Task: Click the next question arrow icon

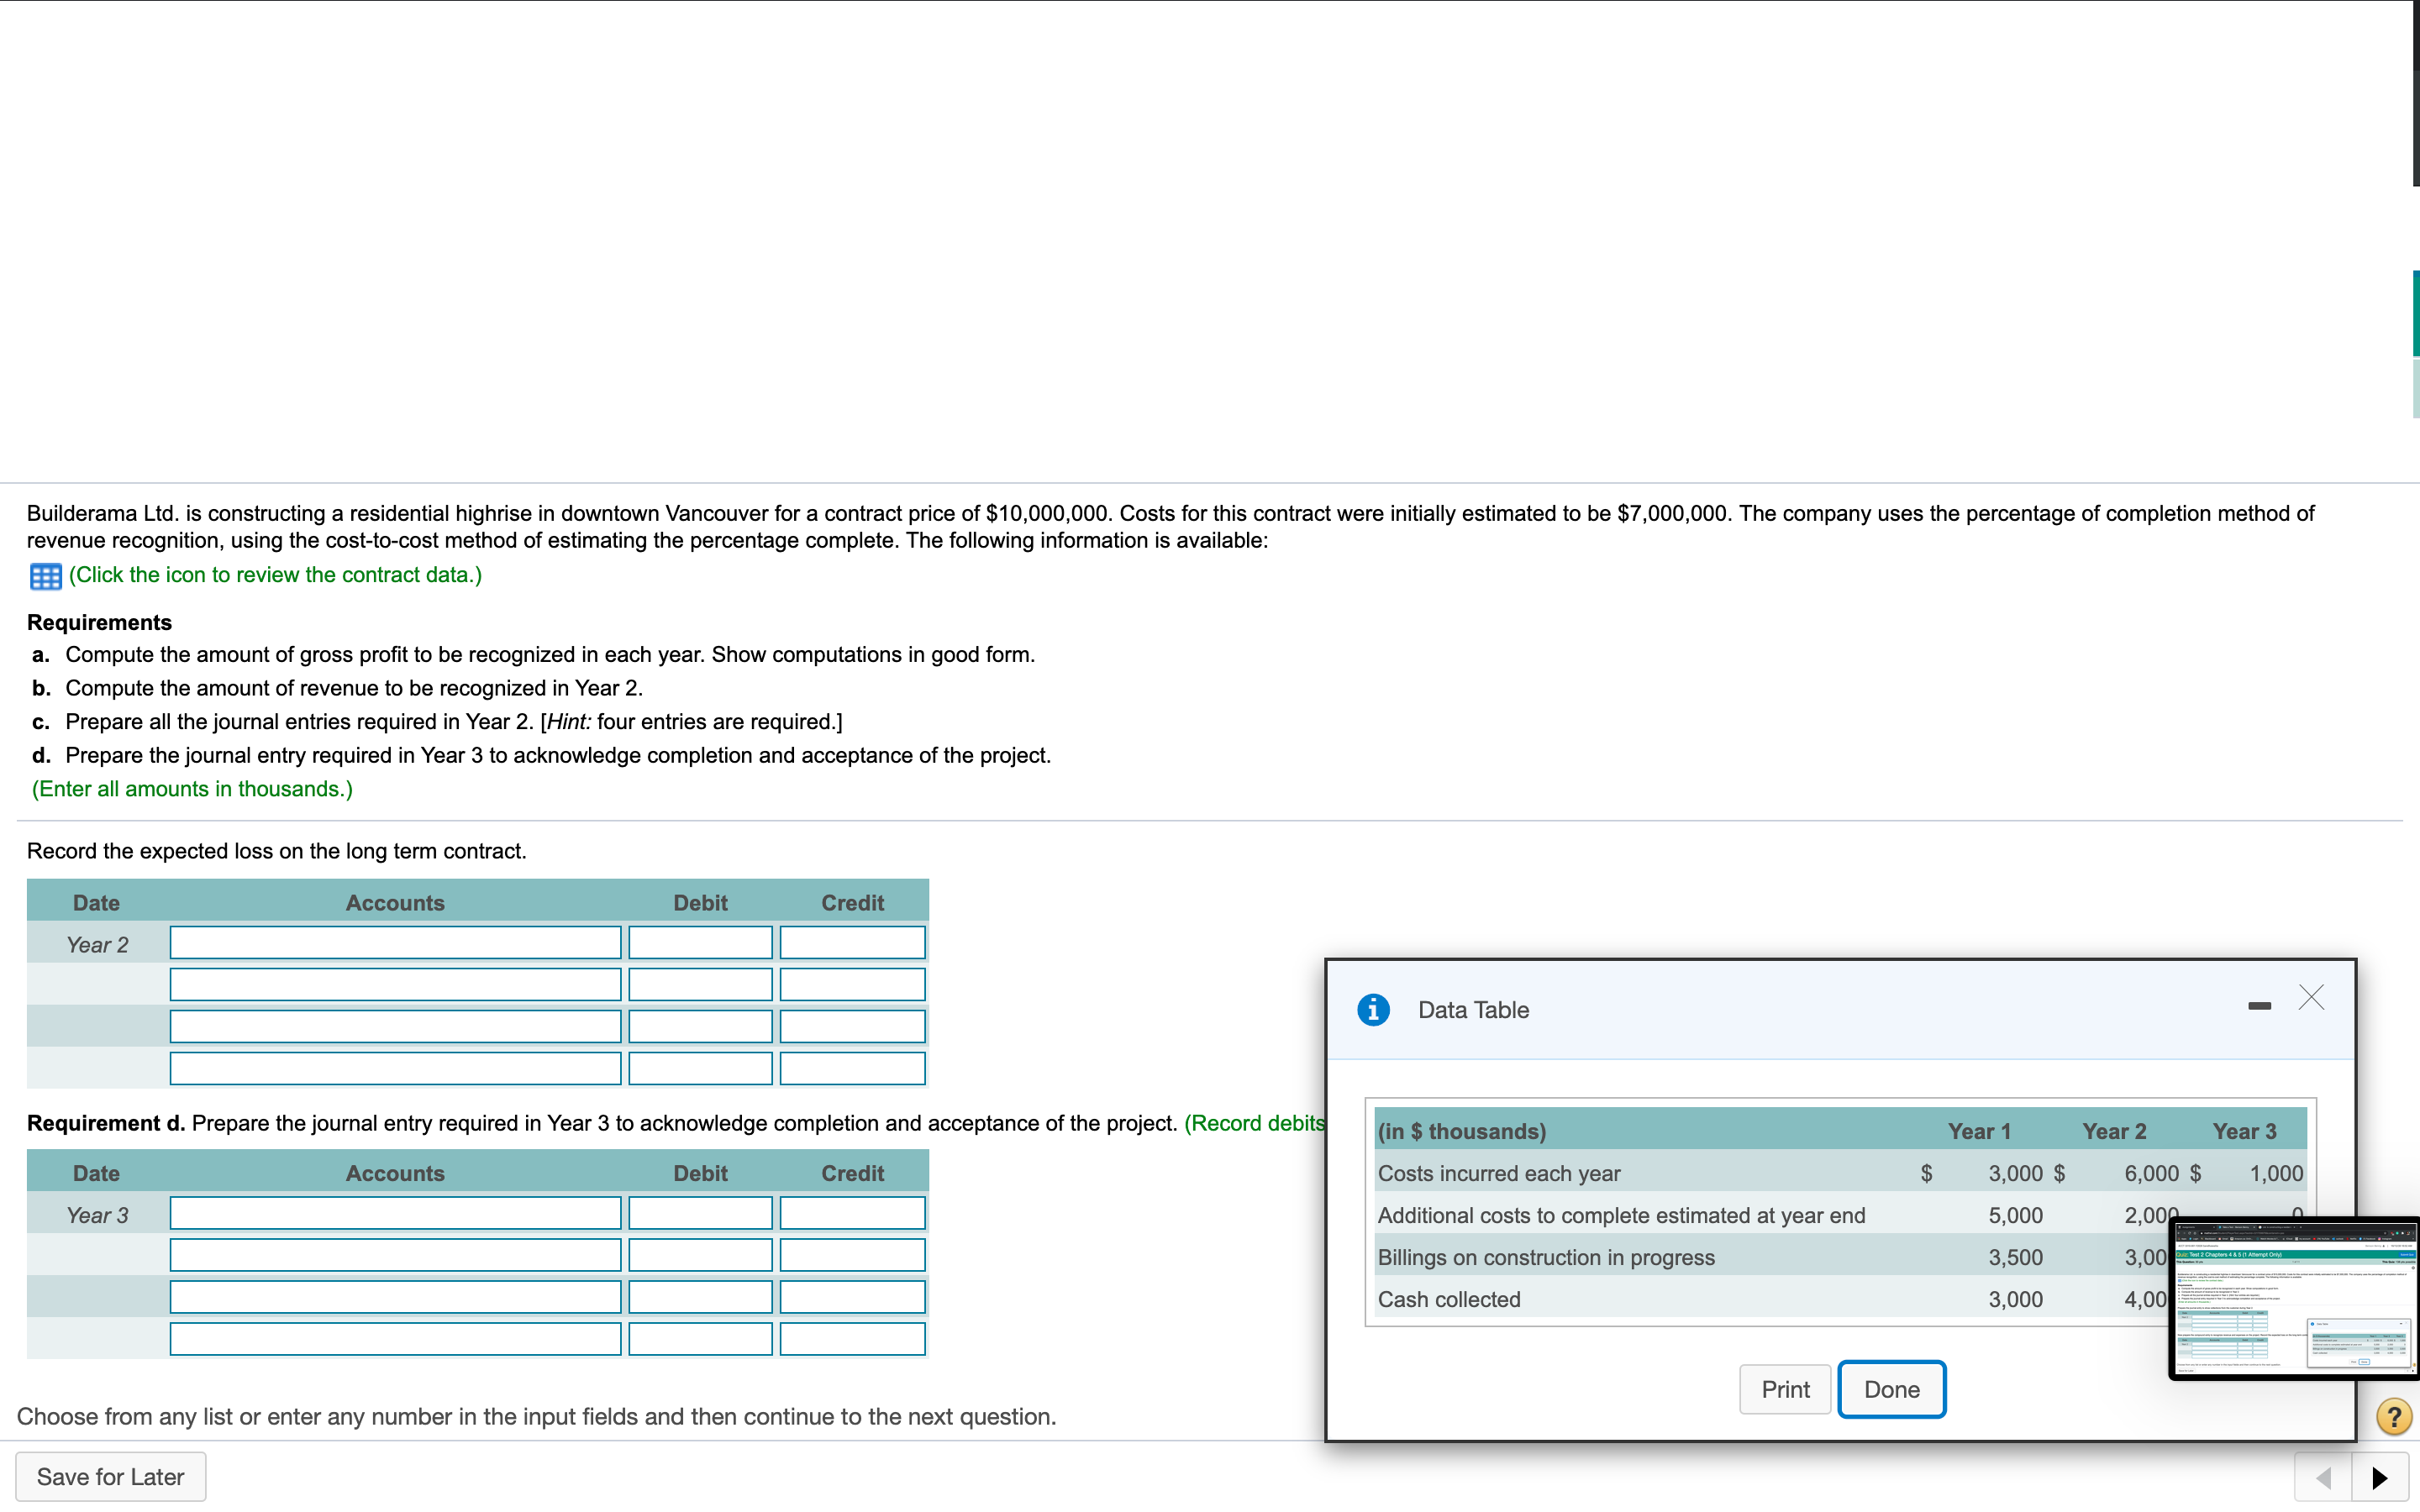Action: click(x=2379, y=1477)
